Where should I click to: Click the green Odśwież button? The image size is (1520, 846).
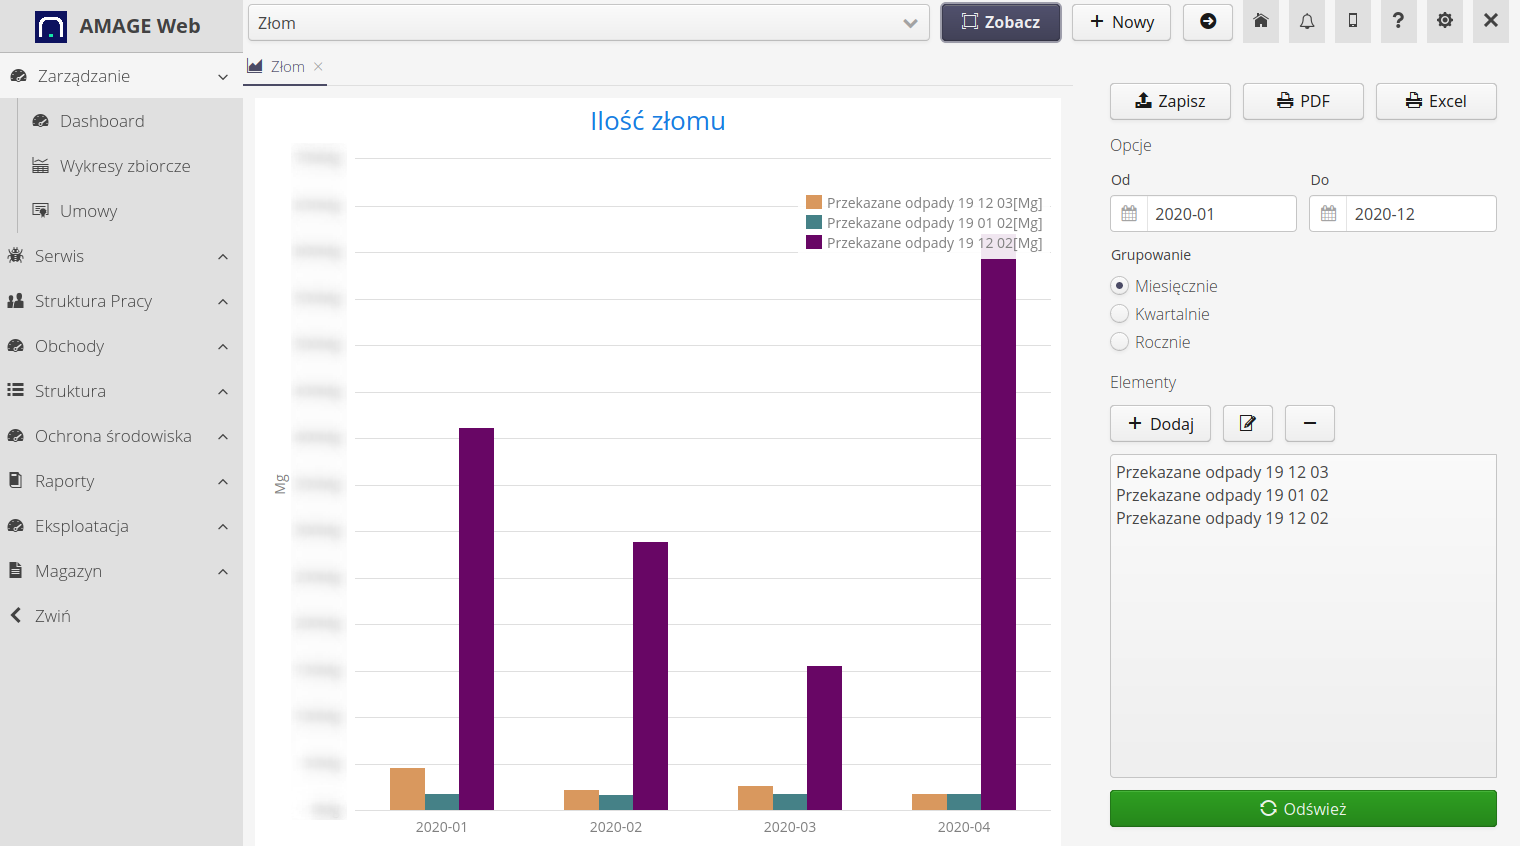pos(1303,809)
